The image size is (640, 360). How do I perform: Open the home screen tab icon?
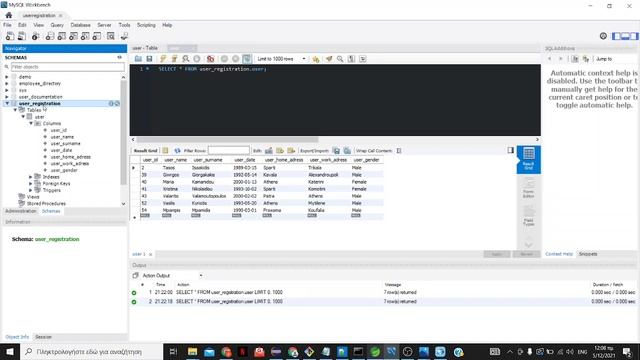[x=9, y=15]
